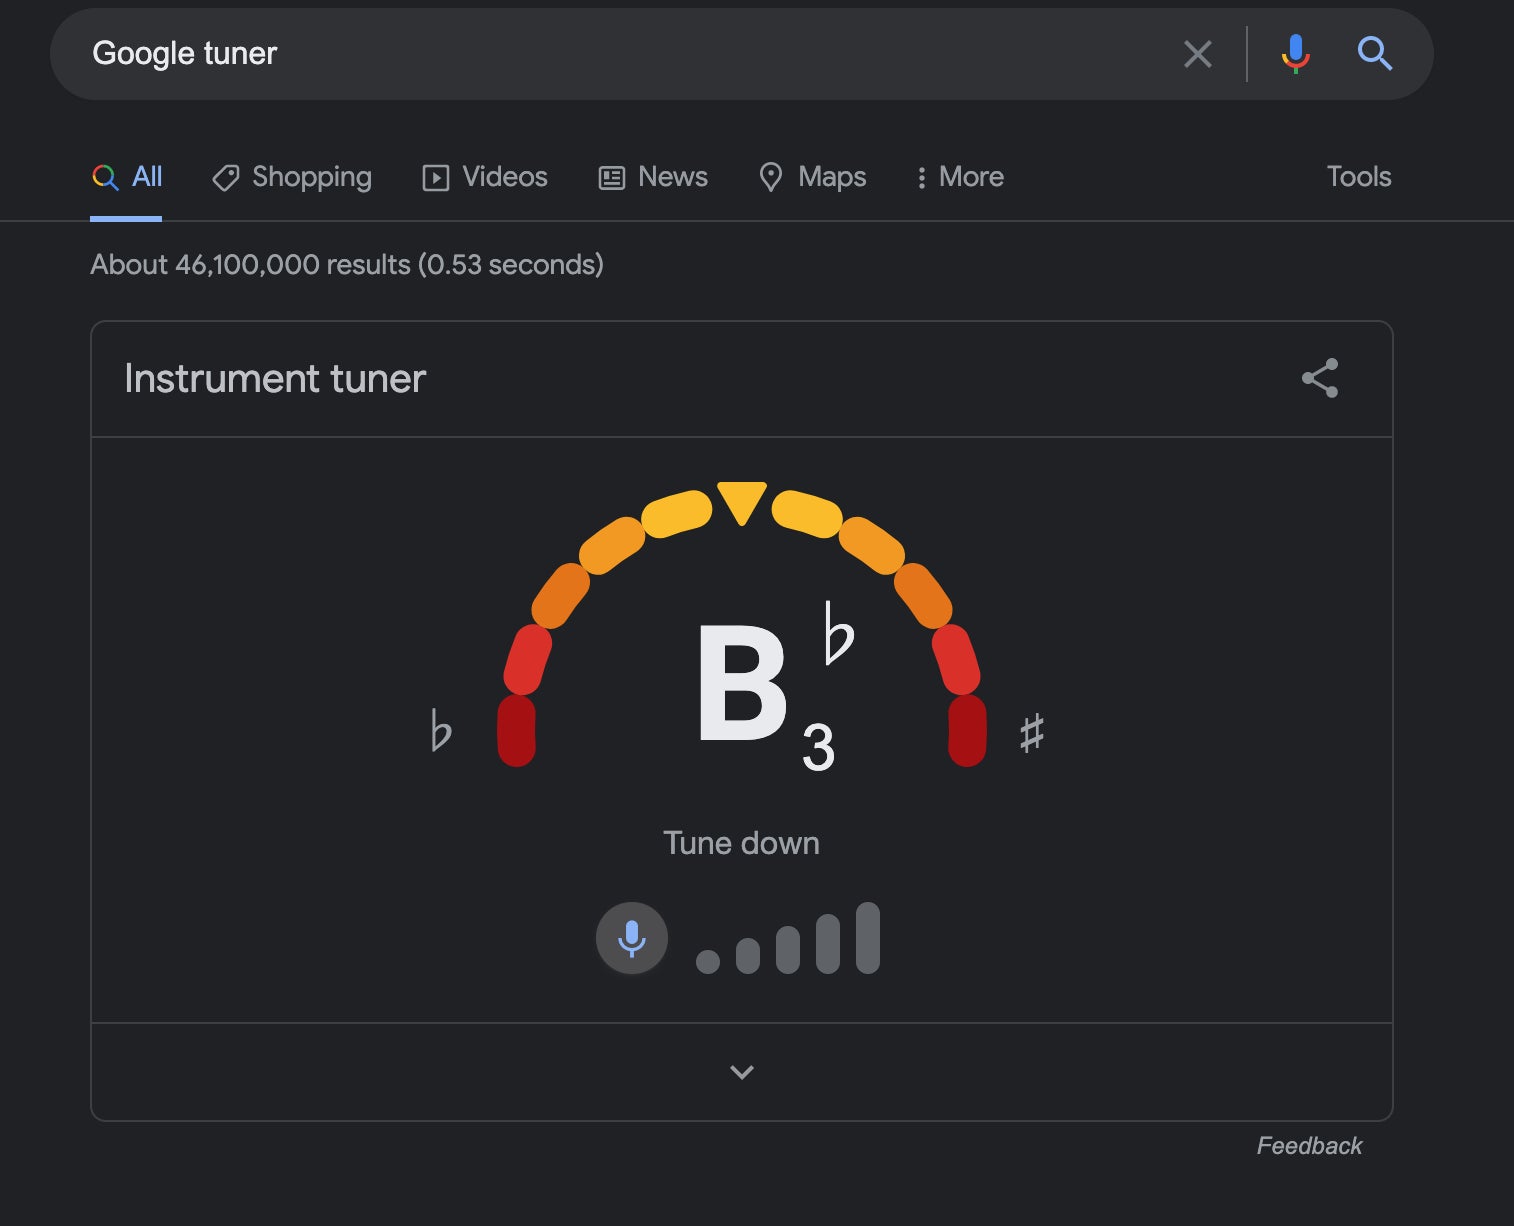Toggle the tuner microphone button
Viewport: 1514px width, 1226px height.
(x=631, y=938)
